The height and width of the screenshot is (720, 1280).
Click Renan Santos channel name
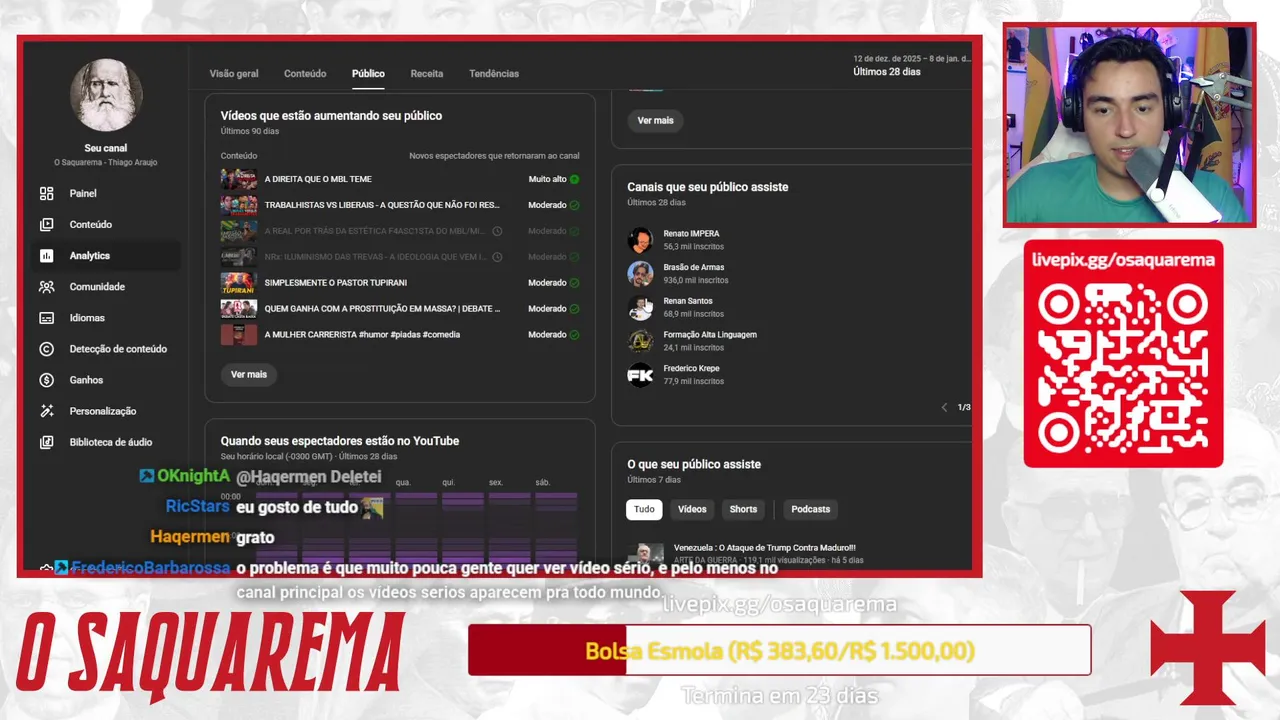tap(688, 301)
